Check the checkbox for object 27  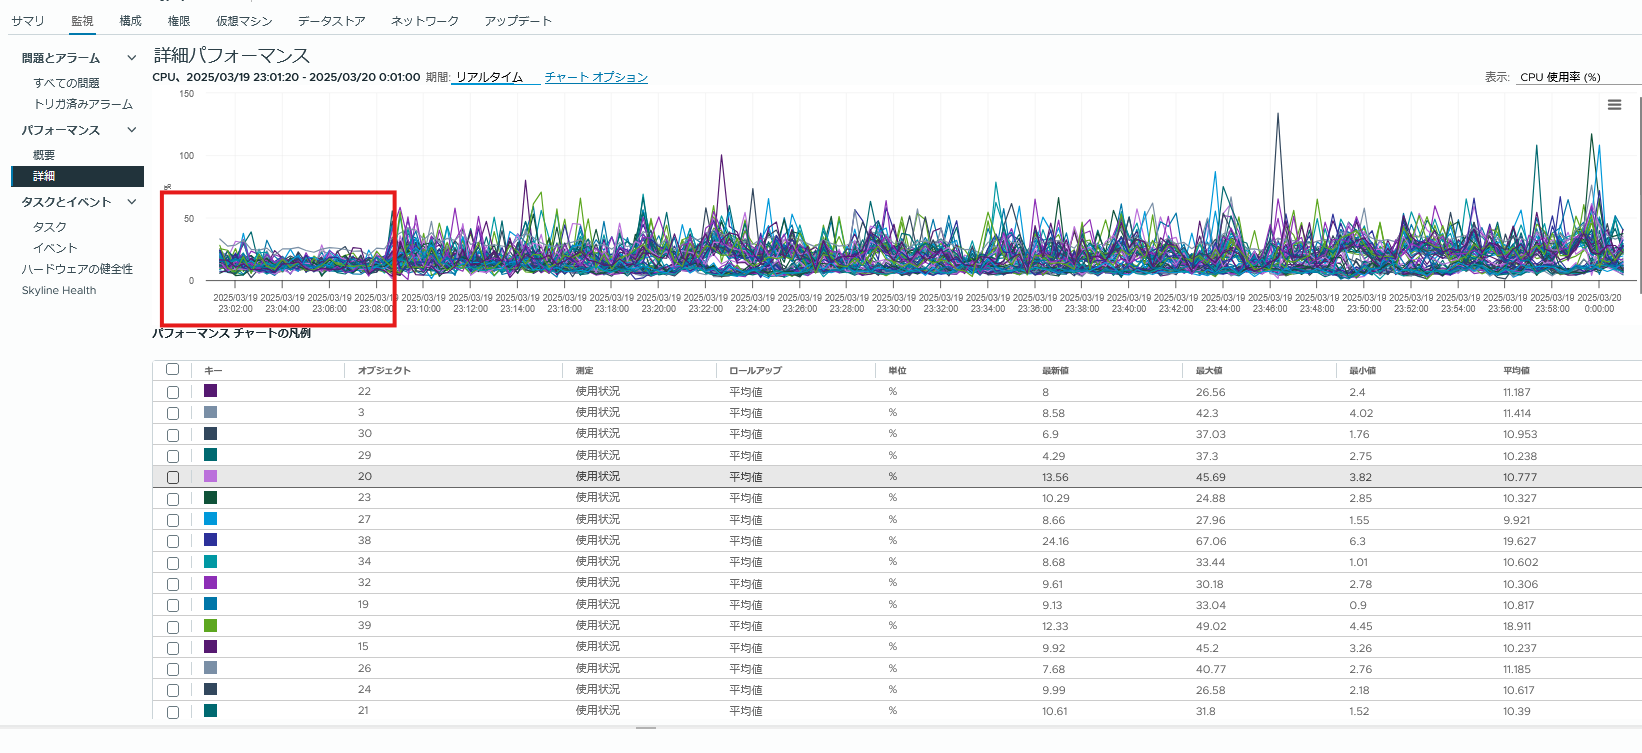[x=173, y=520]
